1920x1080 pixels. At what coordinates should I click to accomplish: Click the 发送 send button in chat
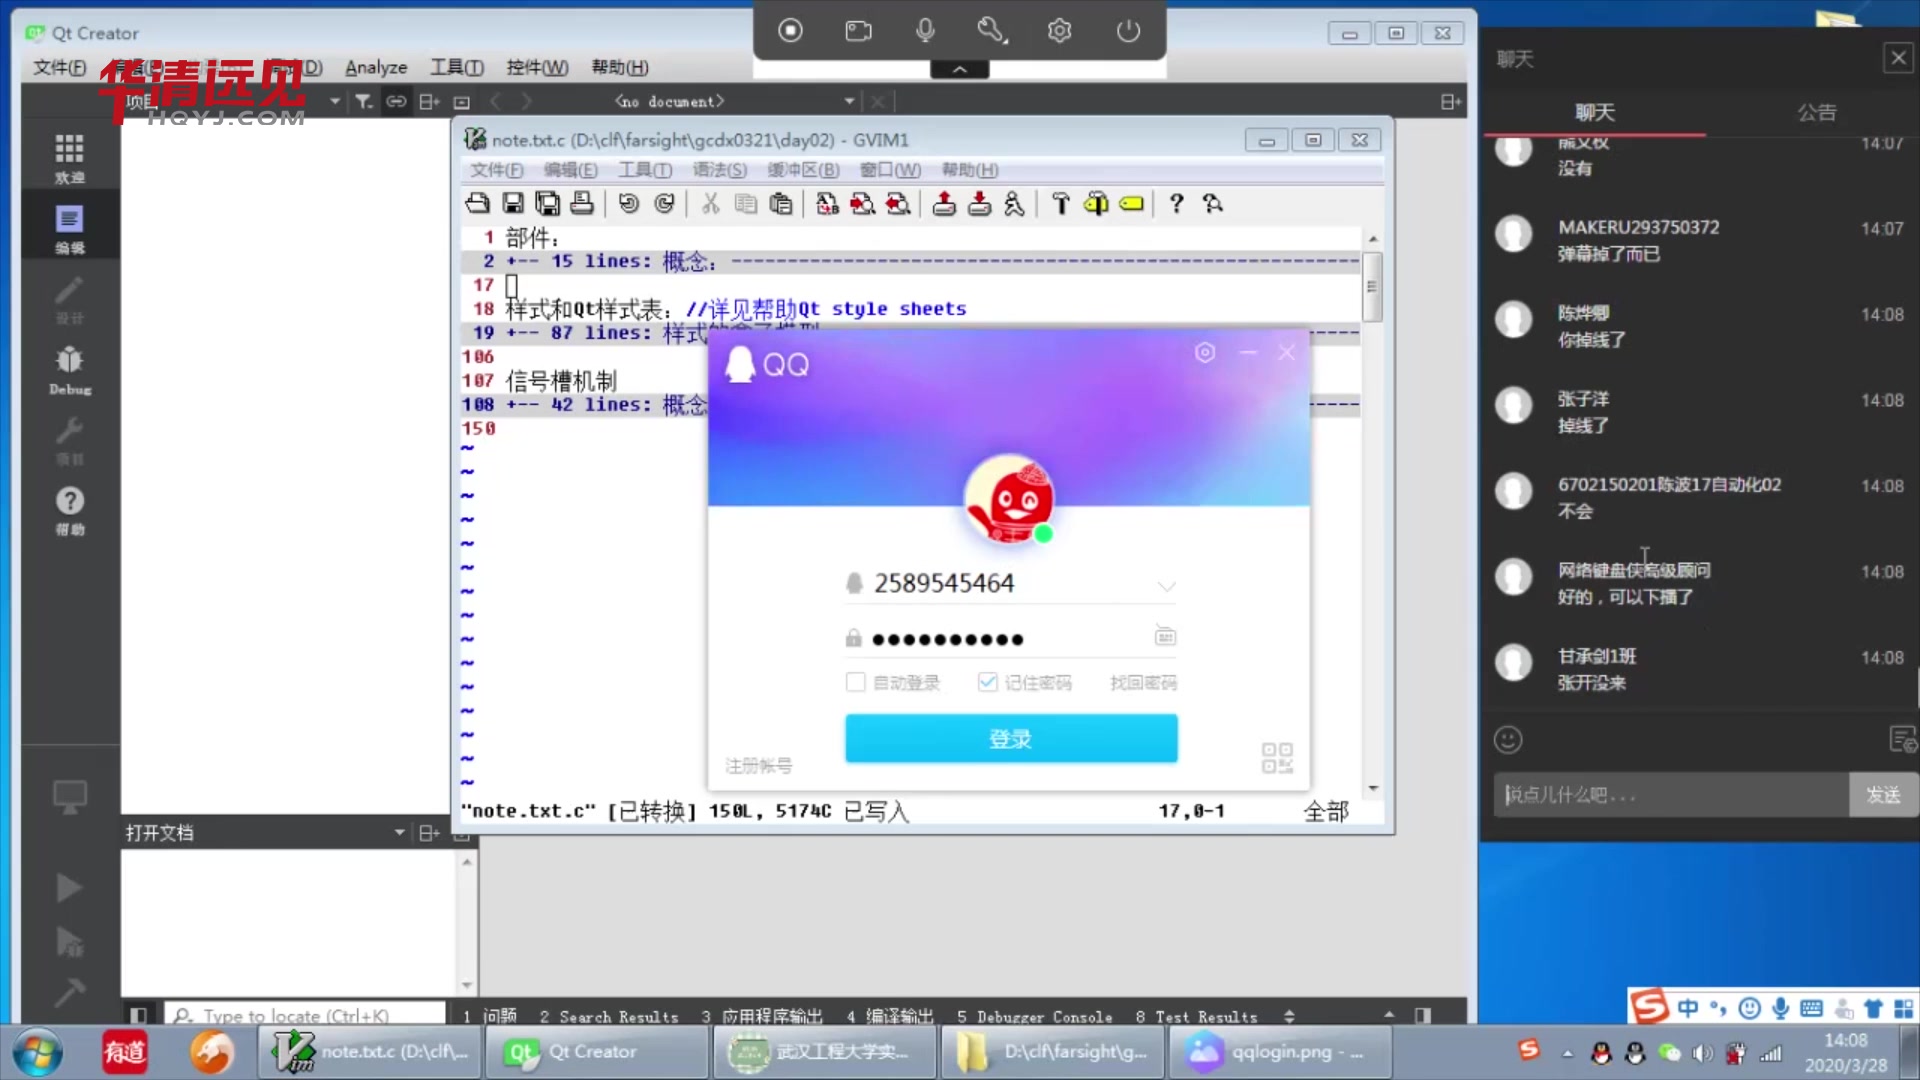click(1883, 795)
